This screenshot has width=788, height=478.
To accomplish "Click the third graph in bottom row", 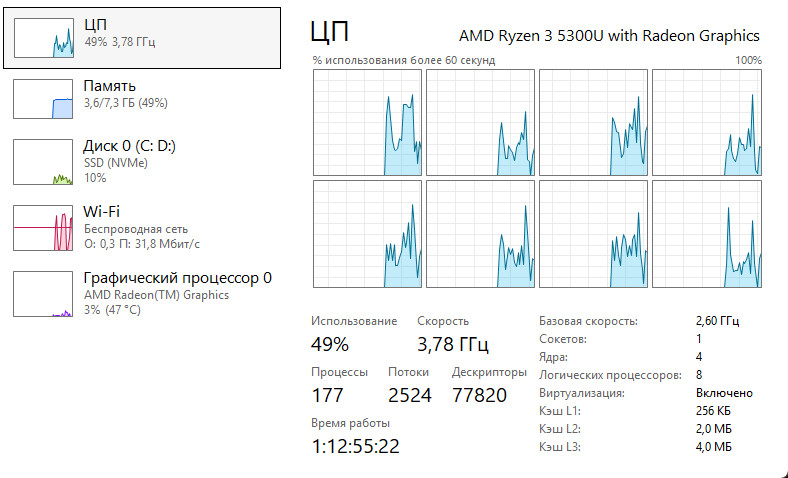I will 594,234.
